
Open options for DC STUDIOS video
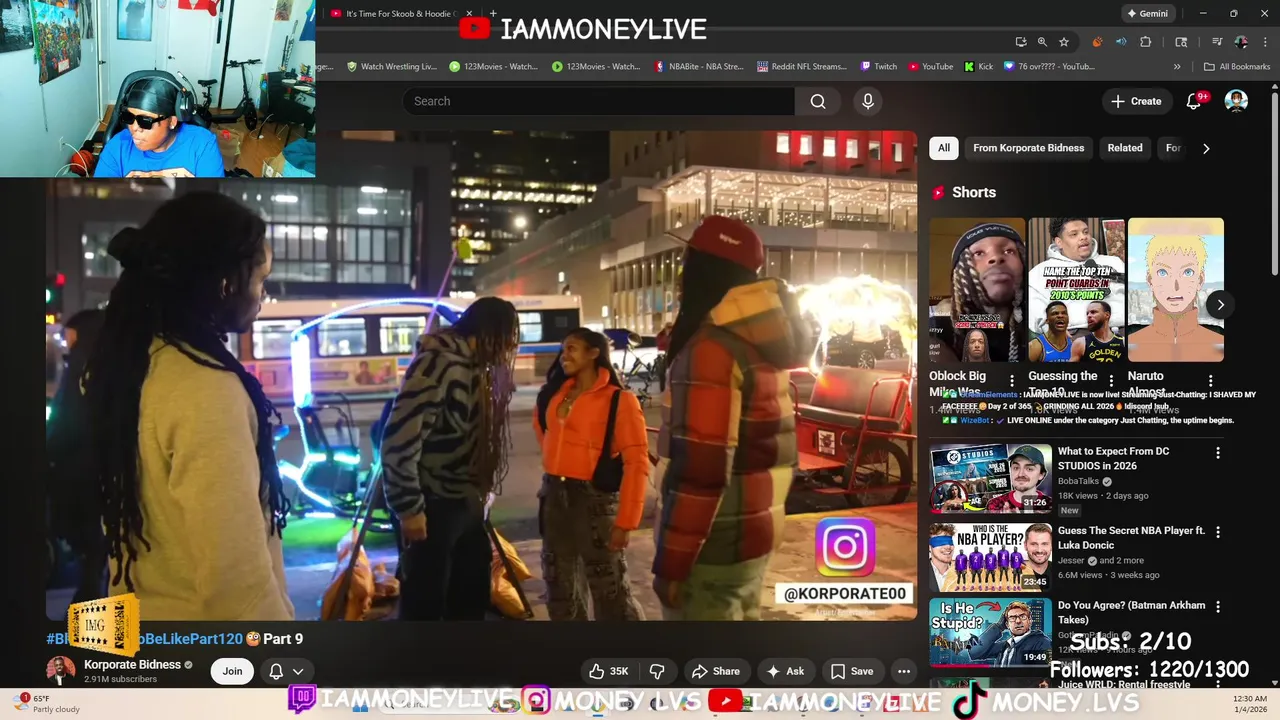coord(1218,453)
